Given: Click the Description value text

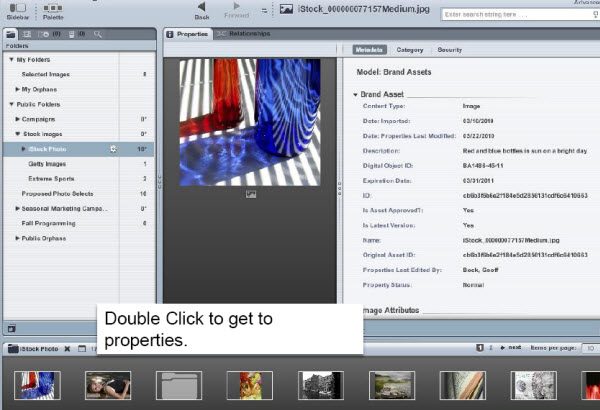Looking at the screenshot, I should [525, 151].
